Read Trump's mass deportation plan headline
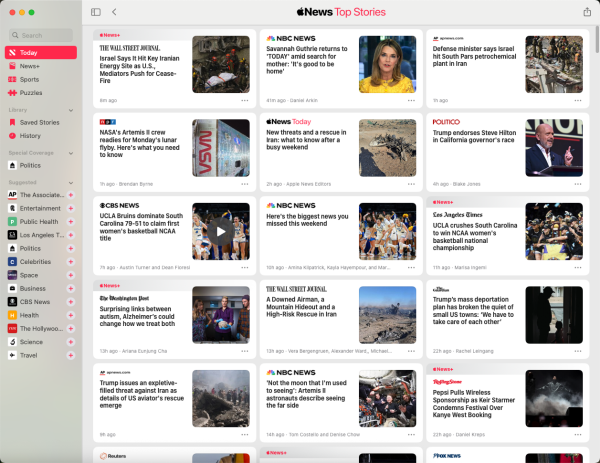Image resolution: width=600 pixels, height=463 pixels. [x=473, y=310]
